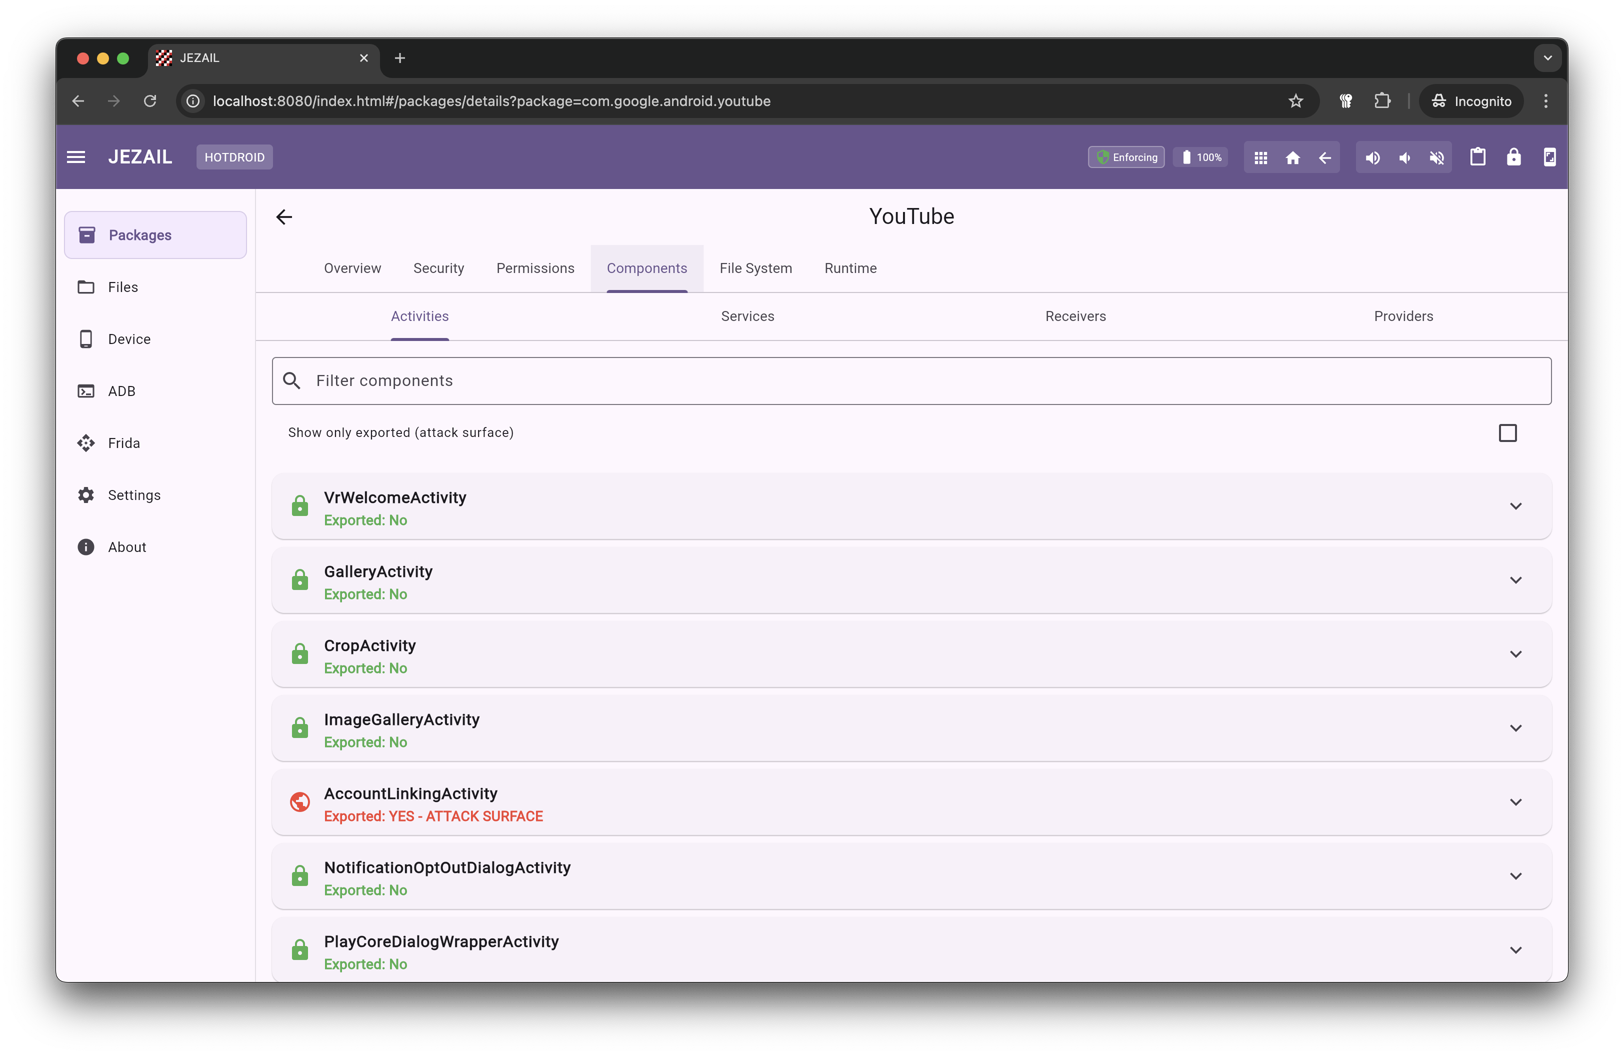Viewport: 1624px width, 1056px height.
Task: Select ADB from the left sidebar
Action: [x=121, y=391]
